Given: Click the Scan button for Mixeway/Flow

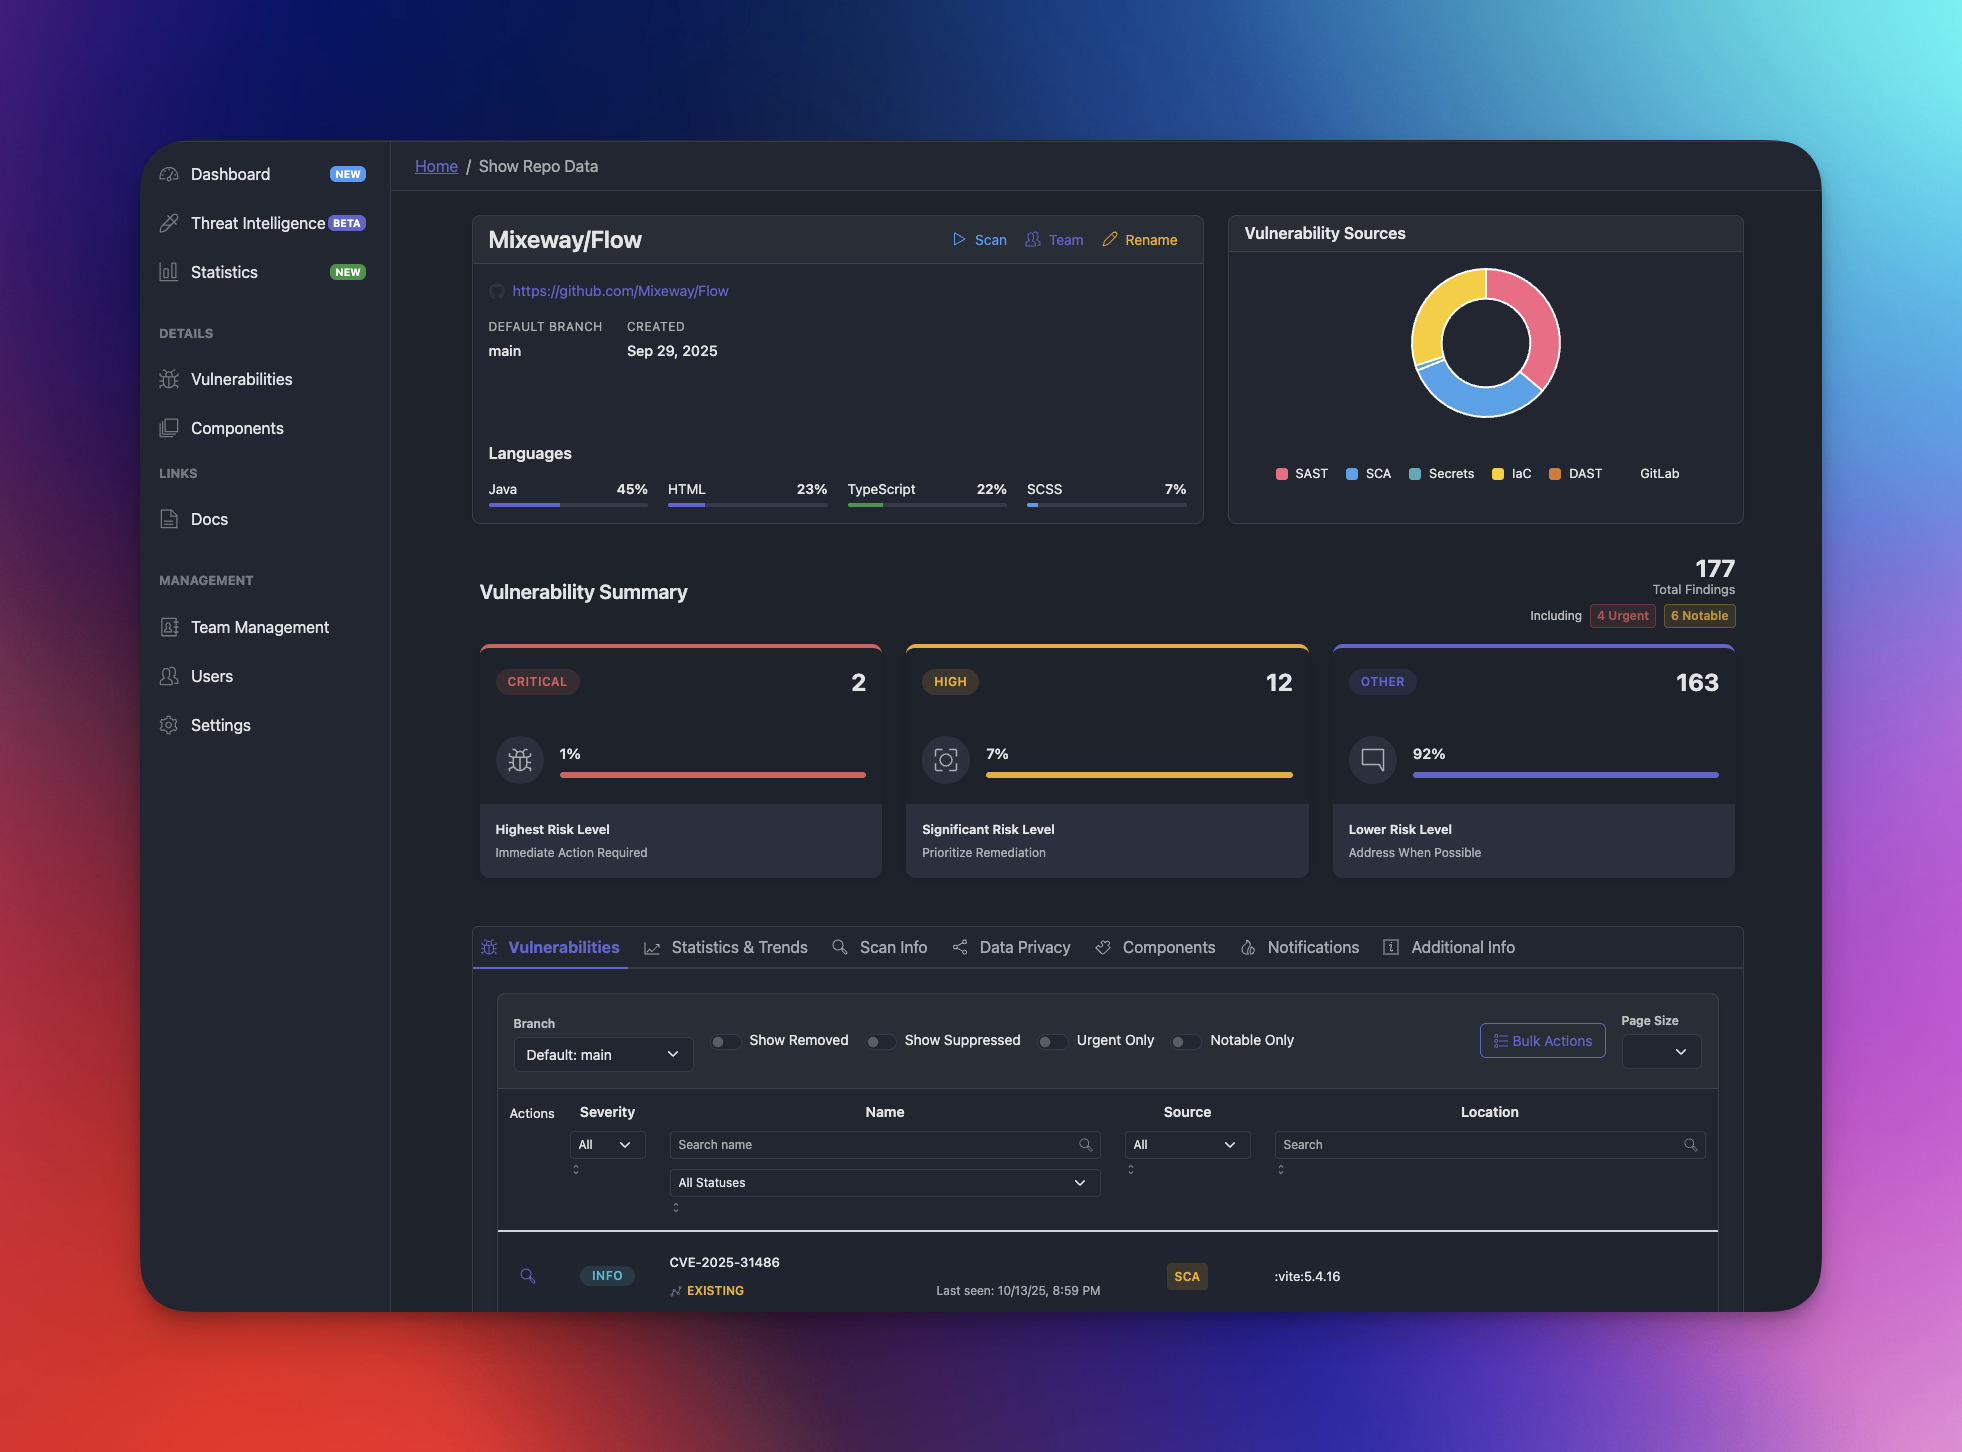Looking at the screenshot, I should click(x=979, y=240).
